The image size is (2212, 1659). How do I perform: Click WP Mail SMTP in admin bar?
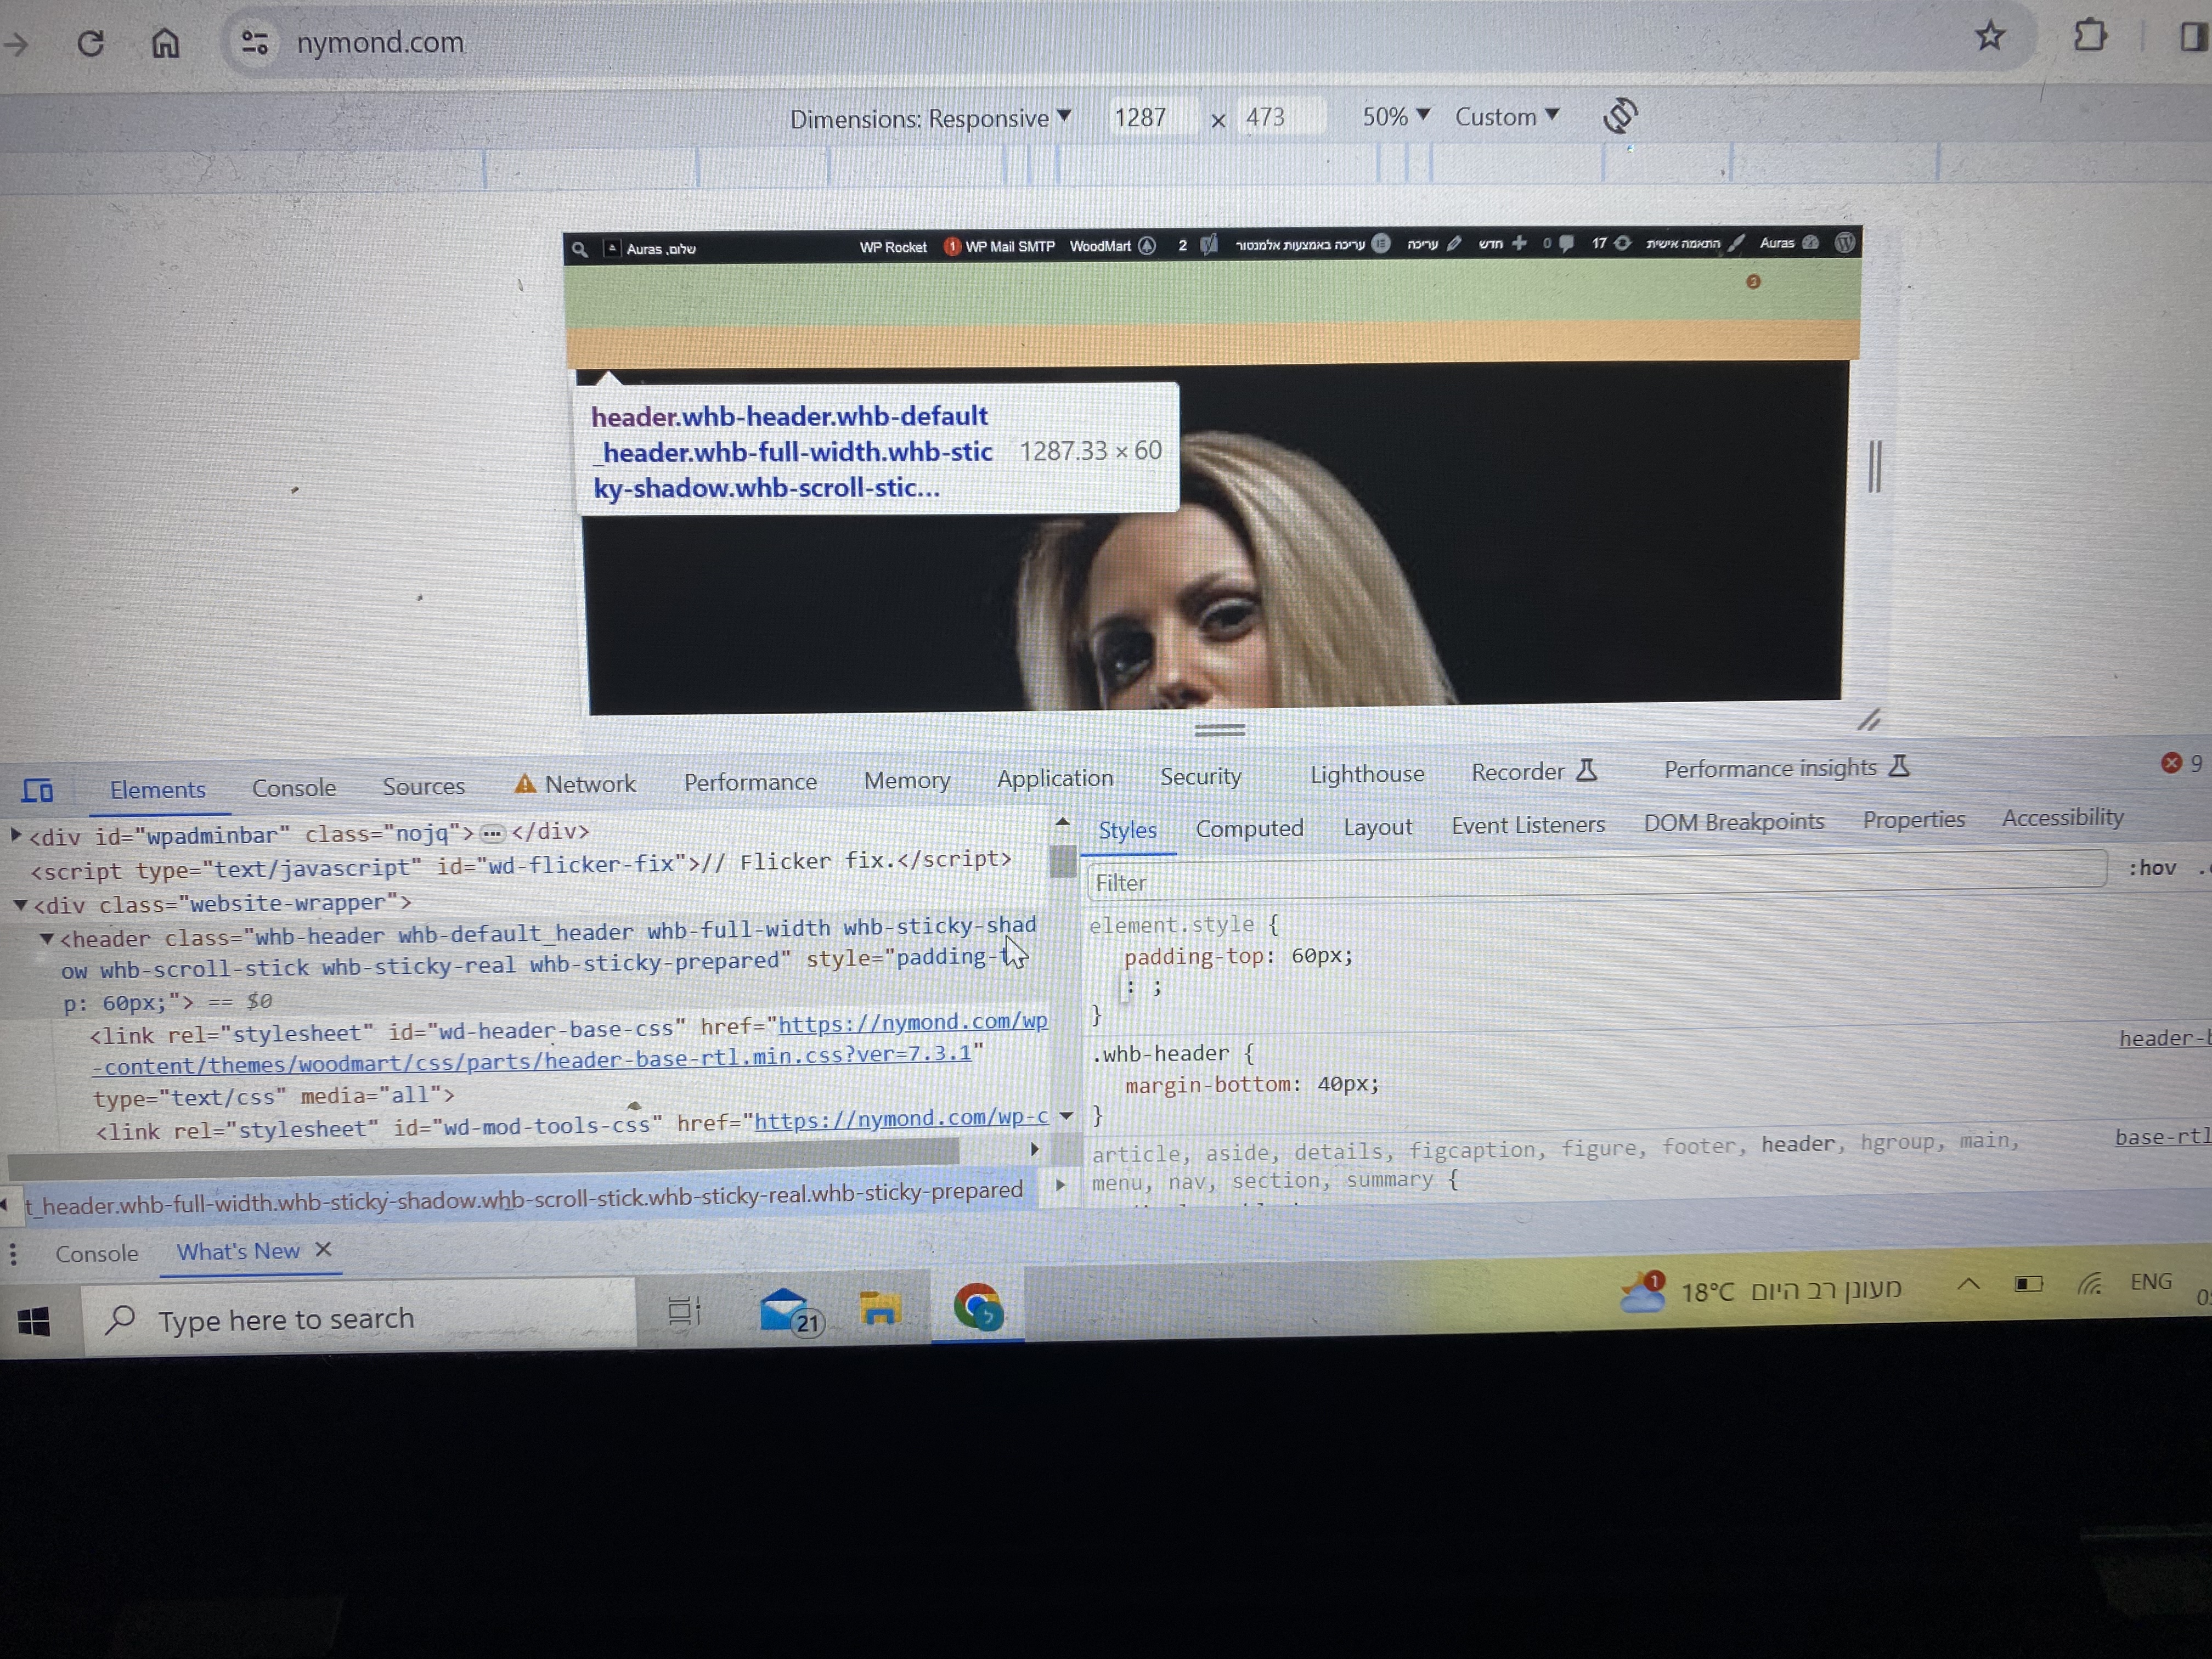[x=1000, y=246]
